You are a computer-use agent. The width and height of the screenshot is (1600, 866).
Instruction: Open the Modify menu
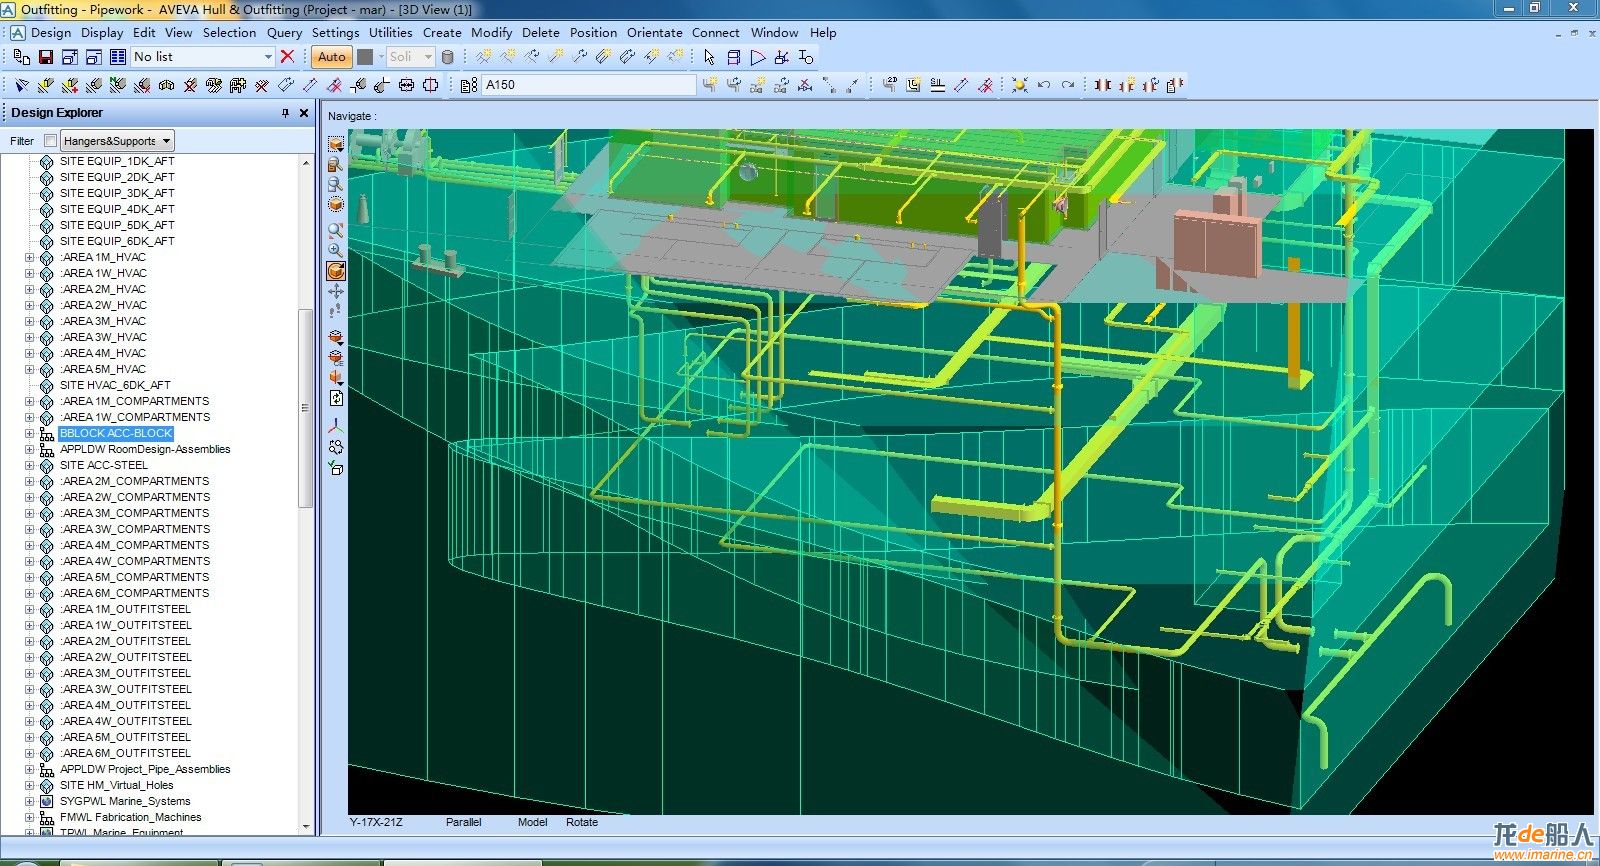point(492,32)
